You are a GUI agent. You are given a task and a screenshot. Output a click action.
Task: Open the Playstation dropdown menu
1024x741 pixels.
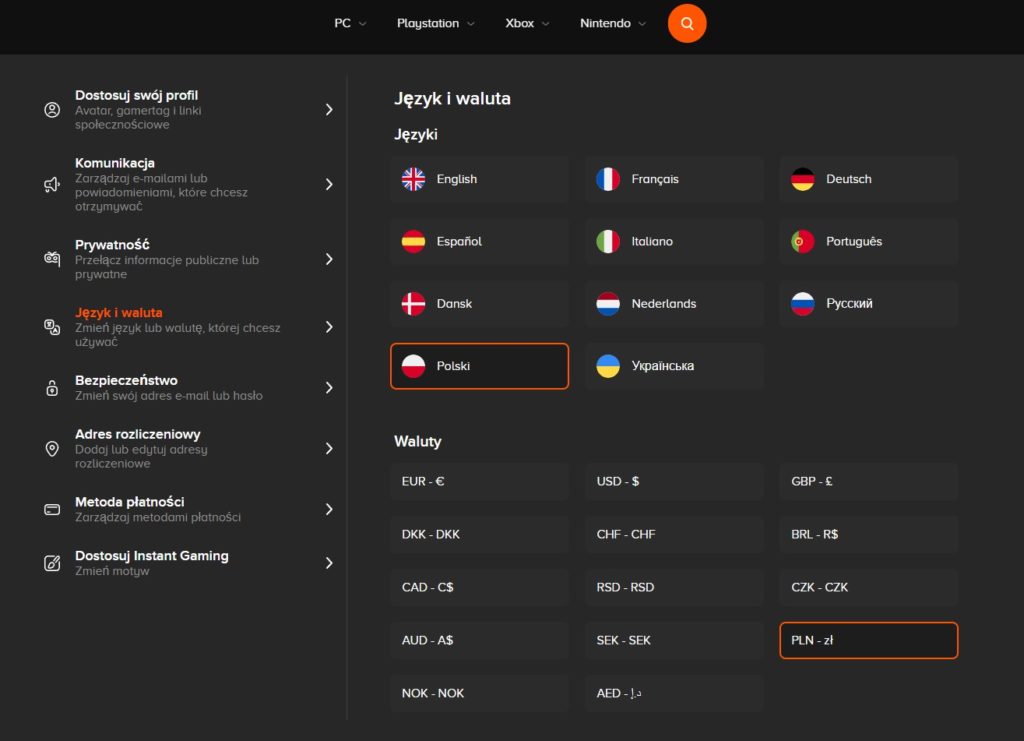click(x=435, y=23)
